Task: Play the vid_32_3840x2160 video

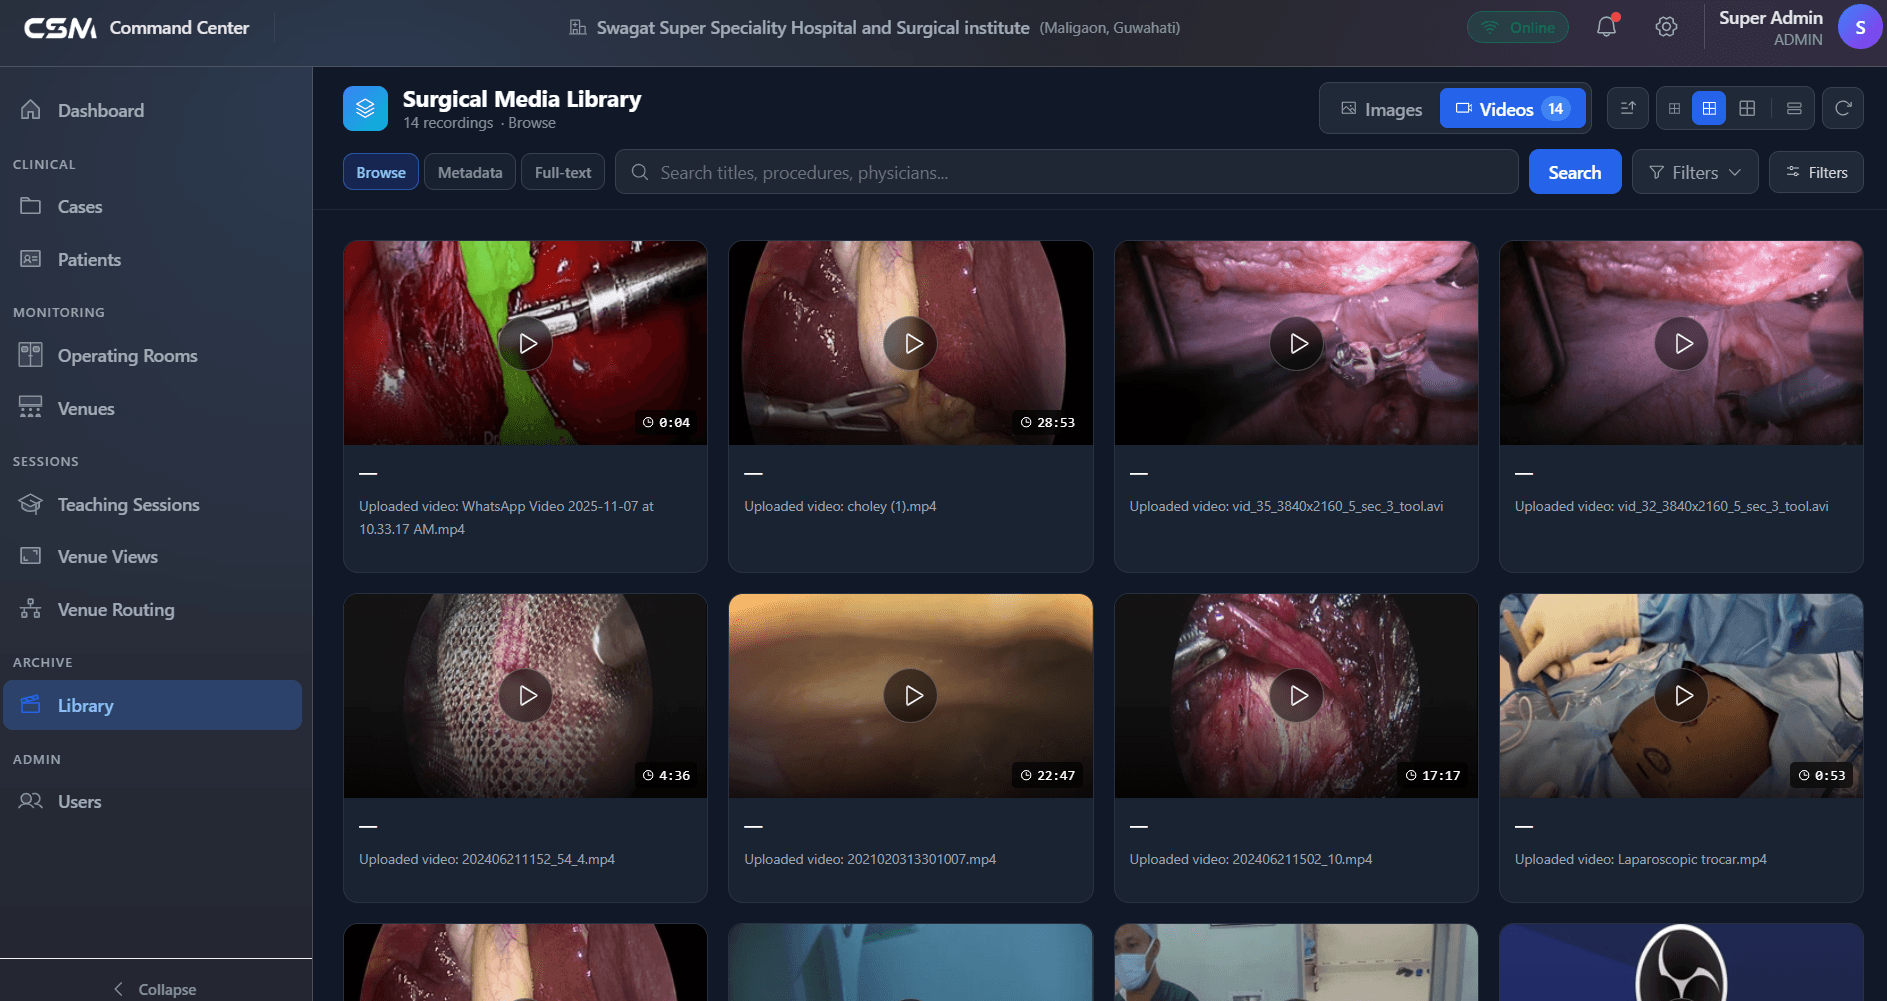Action: 1682,343
